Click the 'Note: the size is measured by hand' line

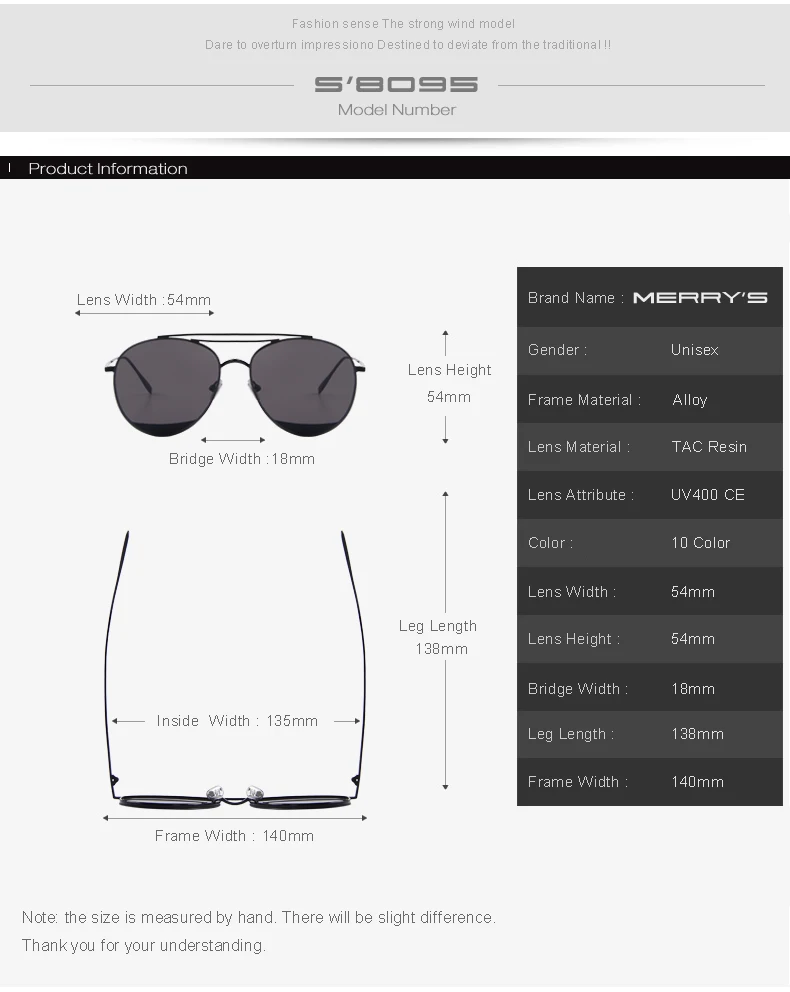tap(259, 918)
